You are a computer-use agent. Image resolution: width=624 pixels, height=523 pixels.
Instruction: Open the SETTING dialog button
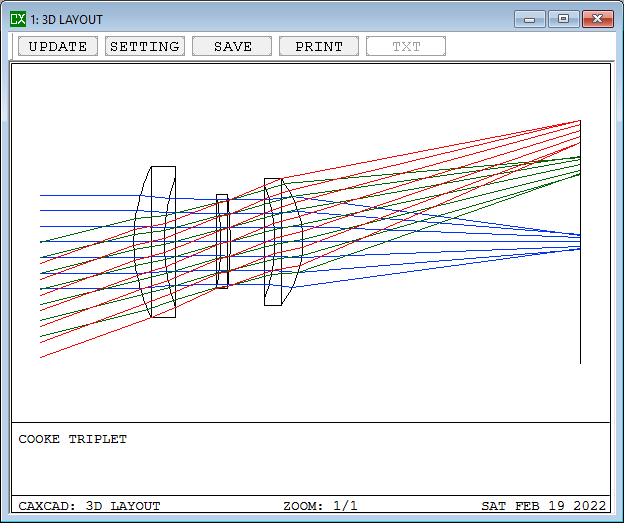145,46
